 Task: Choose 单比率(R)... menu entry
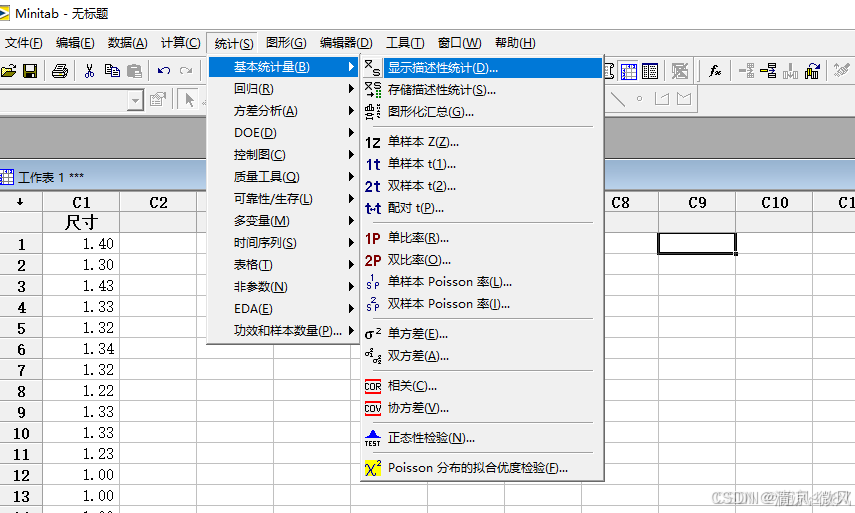pos(482,238)
